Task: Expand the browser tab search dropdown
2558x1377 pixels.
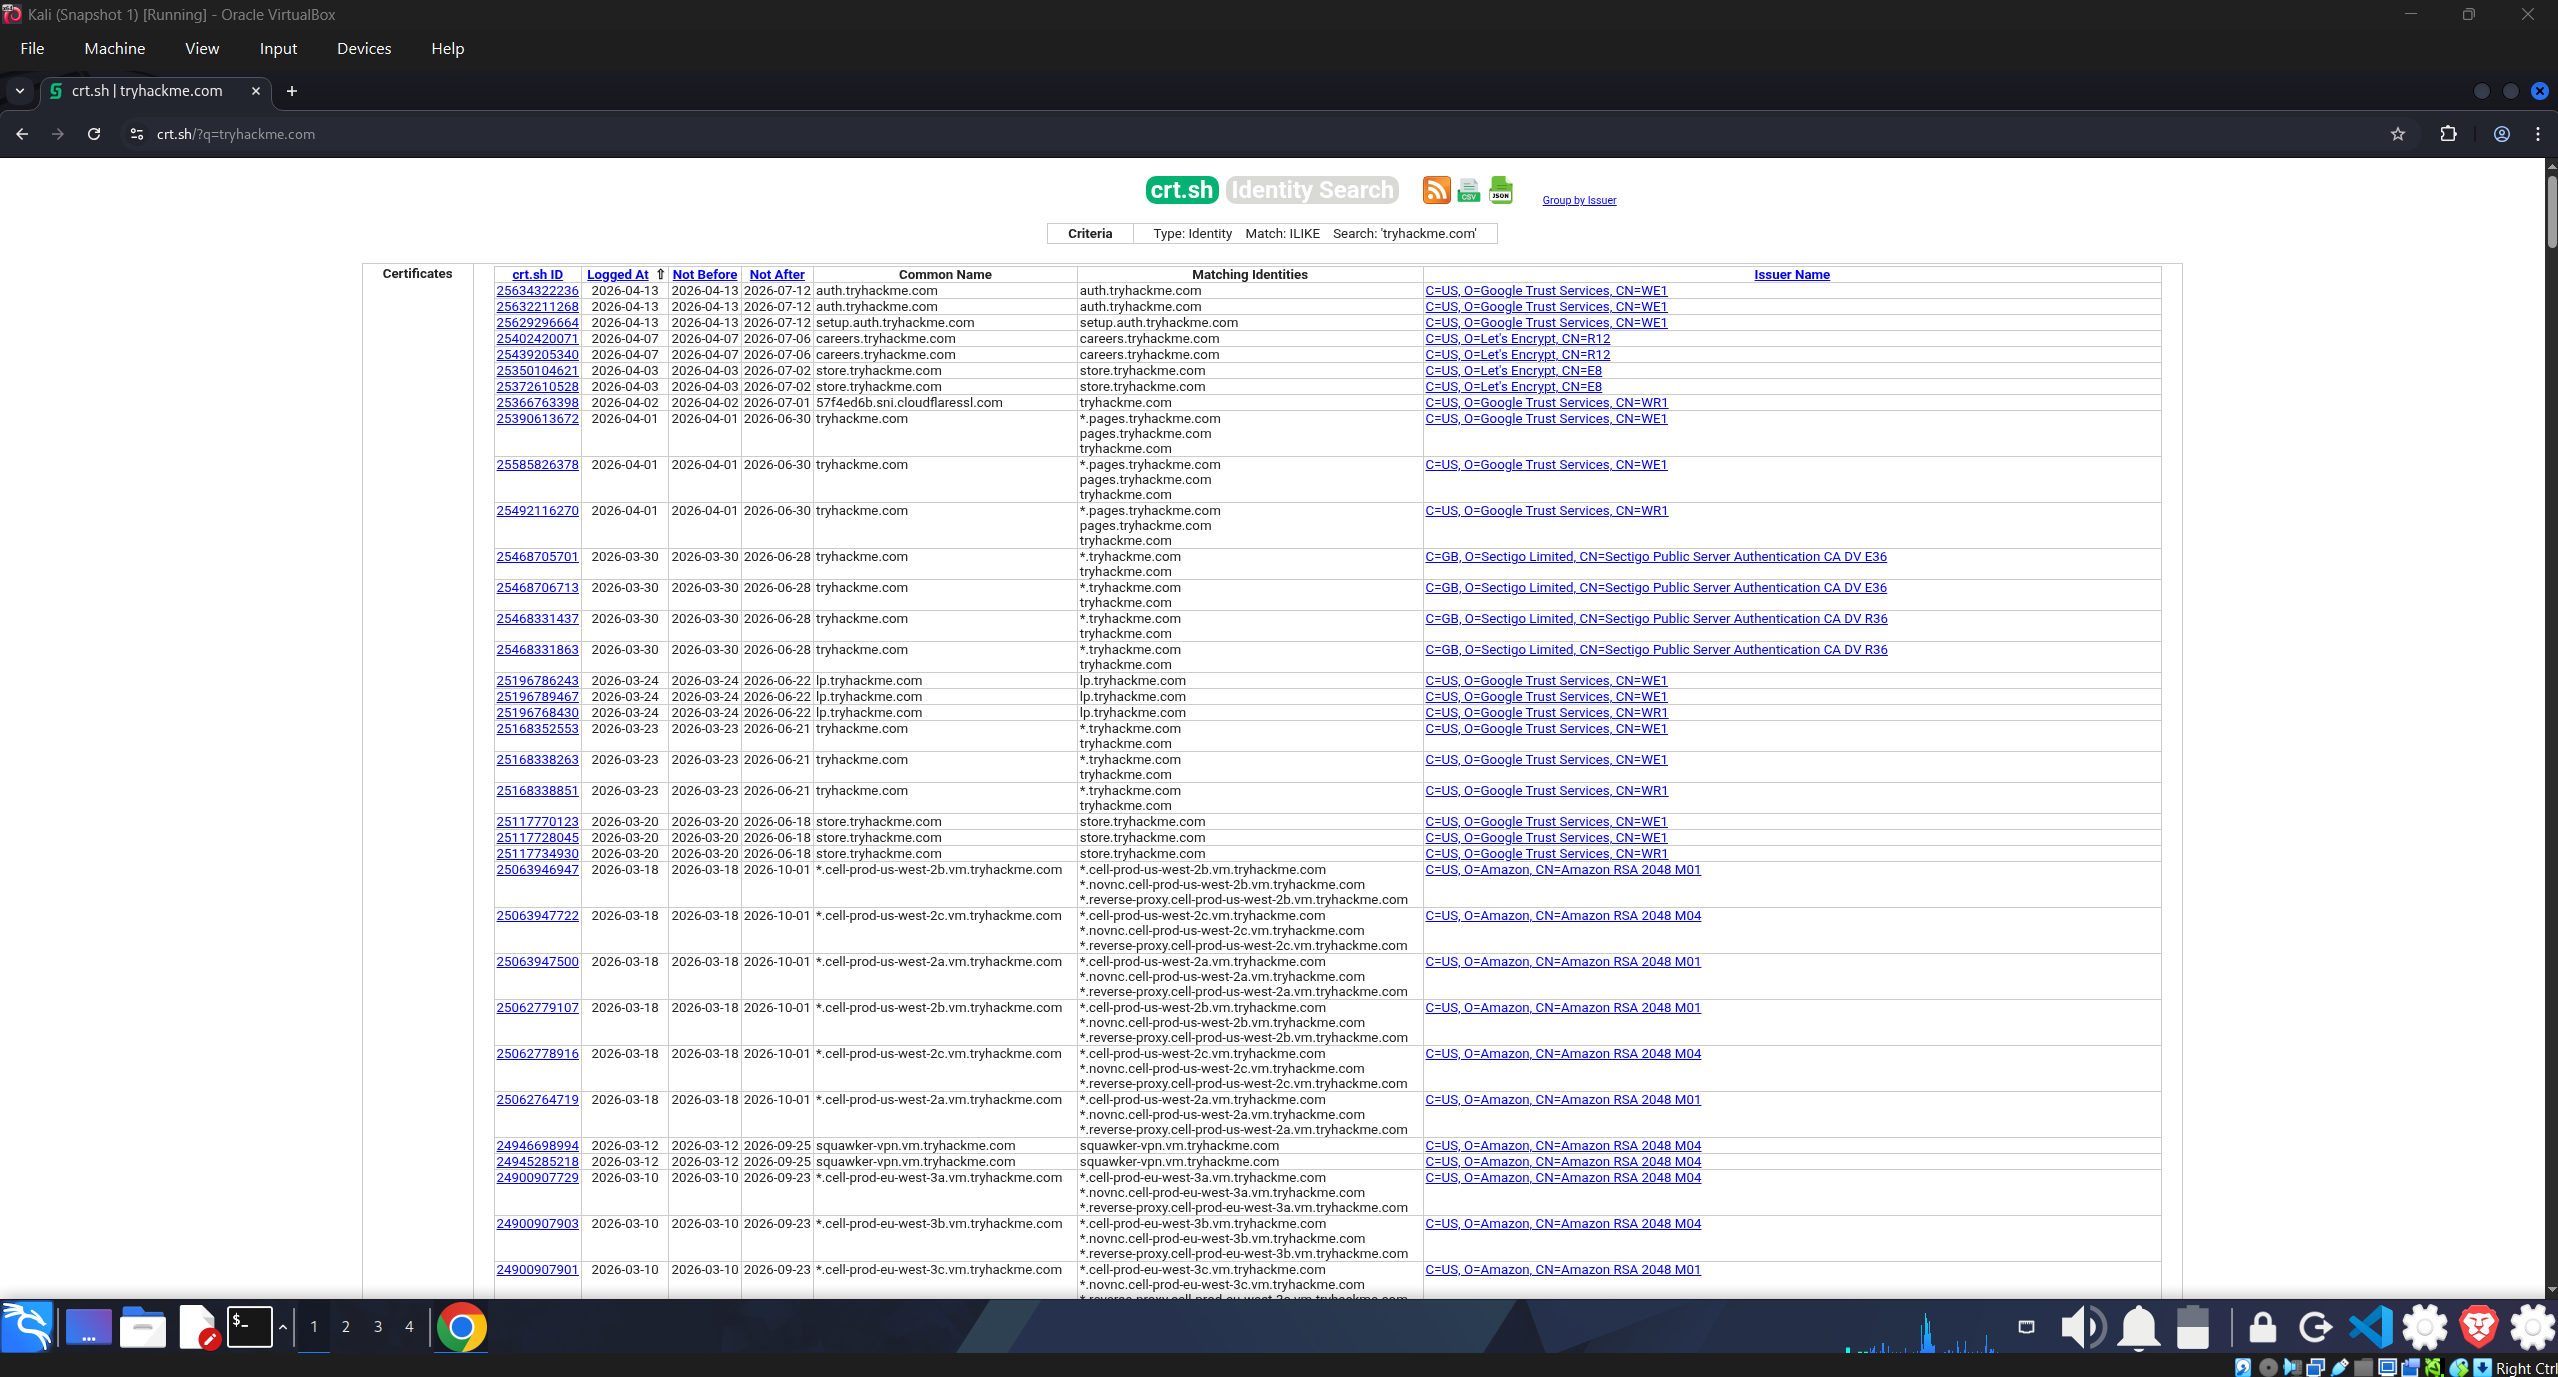Action: [x=19, y=91]
